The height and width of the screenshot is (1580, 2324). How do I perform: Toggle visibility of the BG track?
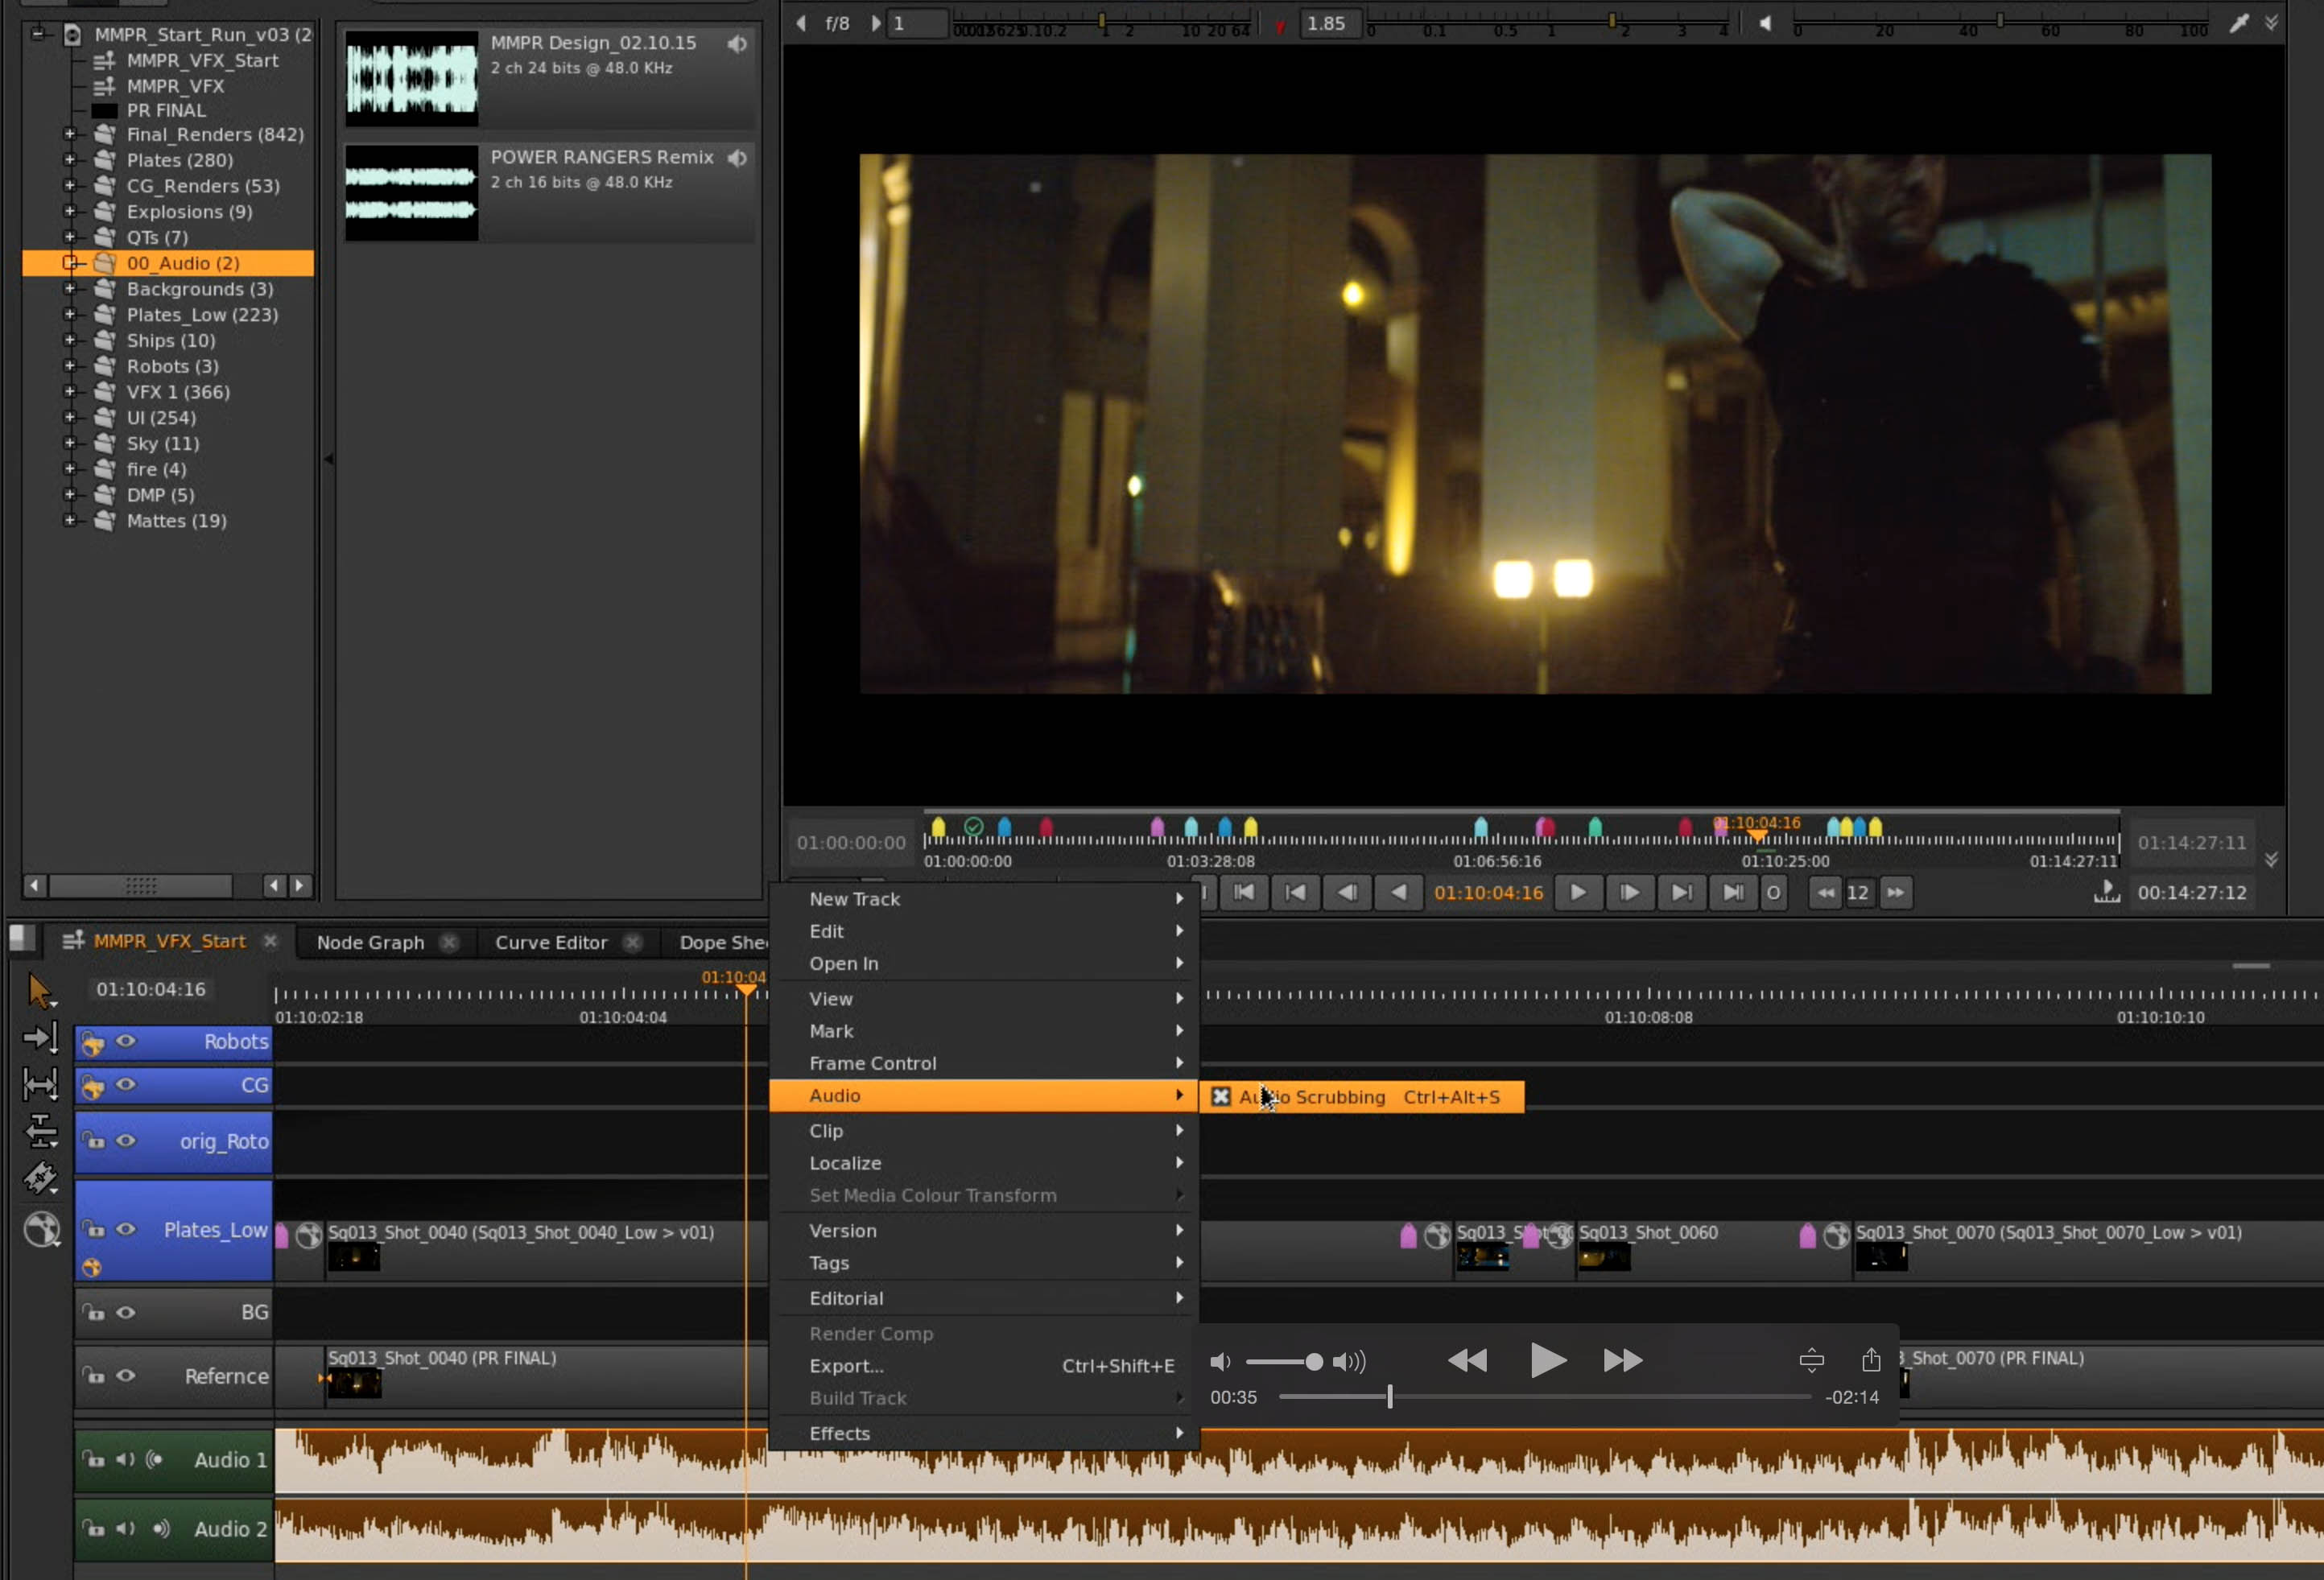126,1312
